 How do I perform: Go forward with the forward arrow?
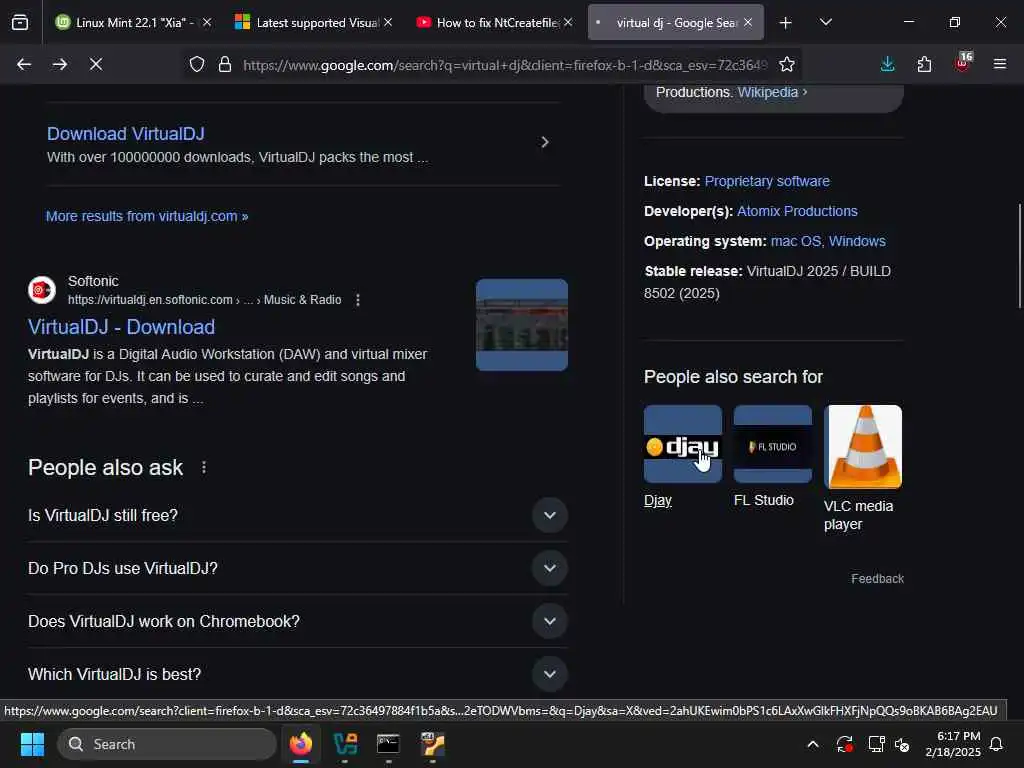pos(59,64)
